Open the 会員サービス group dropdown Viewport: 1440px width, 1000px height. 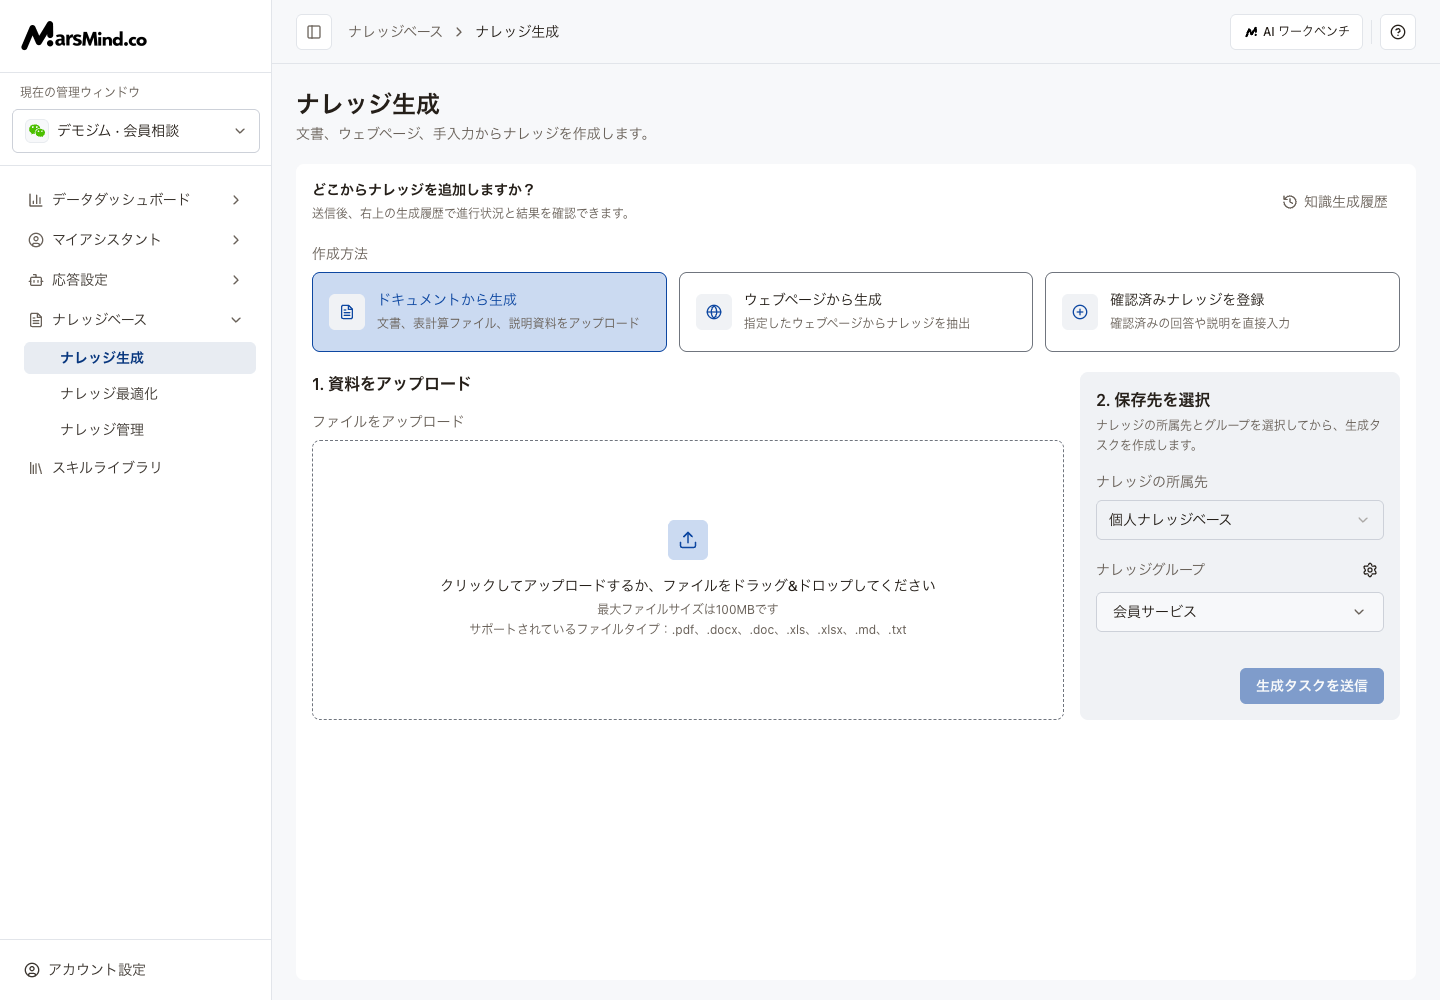pos(1240,612)
